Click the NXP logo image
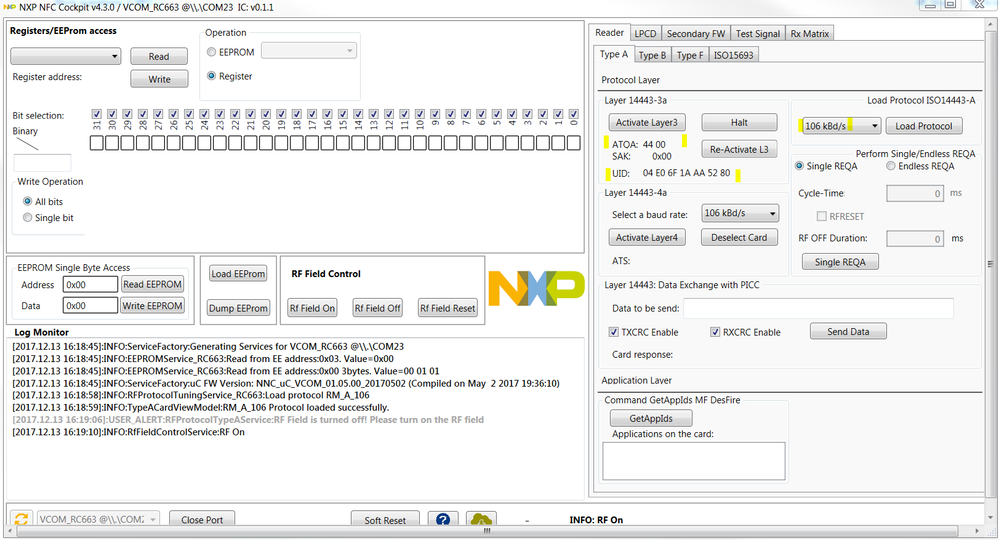This screenshot has width=999, height=540. 536,288
